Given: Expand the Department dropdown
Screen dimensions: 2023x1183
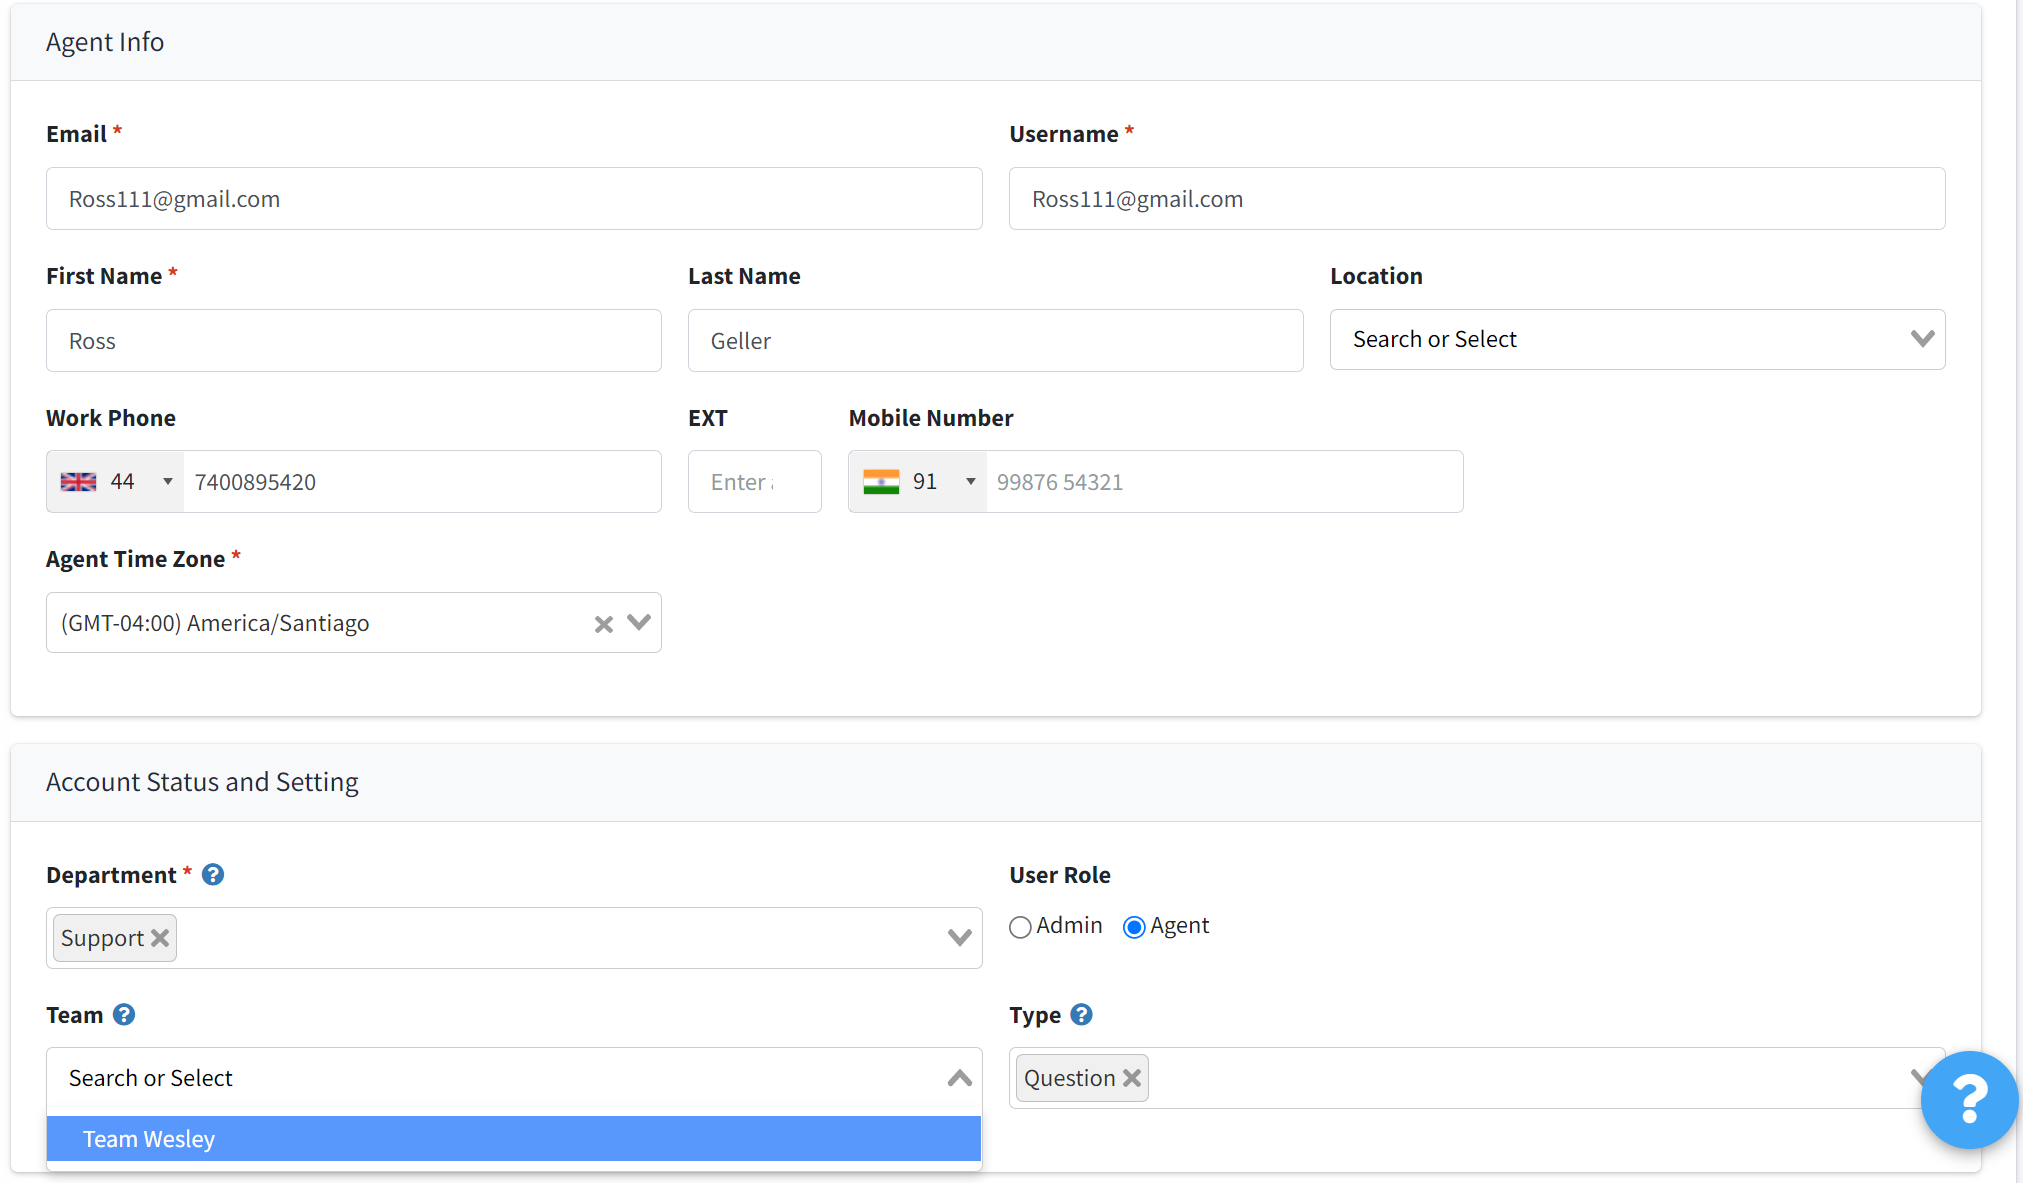Looking at the screenshot, I should 959,937.
